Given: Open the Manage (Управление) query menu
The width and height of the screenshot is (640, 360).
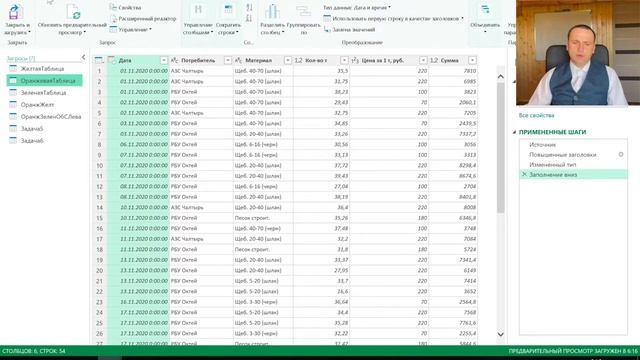Looking at the screenshot, I should click(x=131, y=29).
